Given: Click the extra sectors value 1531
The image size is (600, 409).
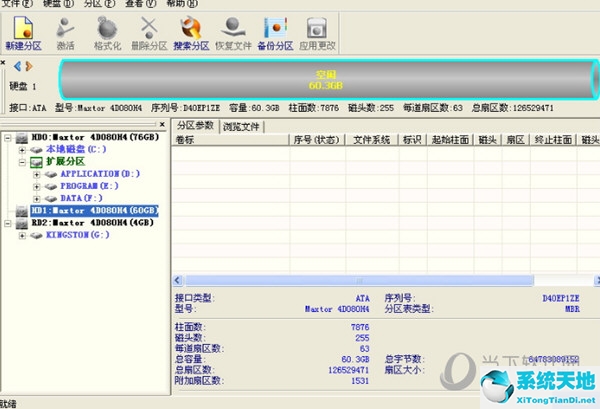Looking at the screenshot, I should (x=360, y=381).
